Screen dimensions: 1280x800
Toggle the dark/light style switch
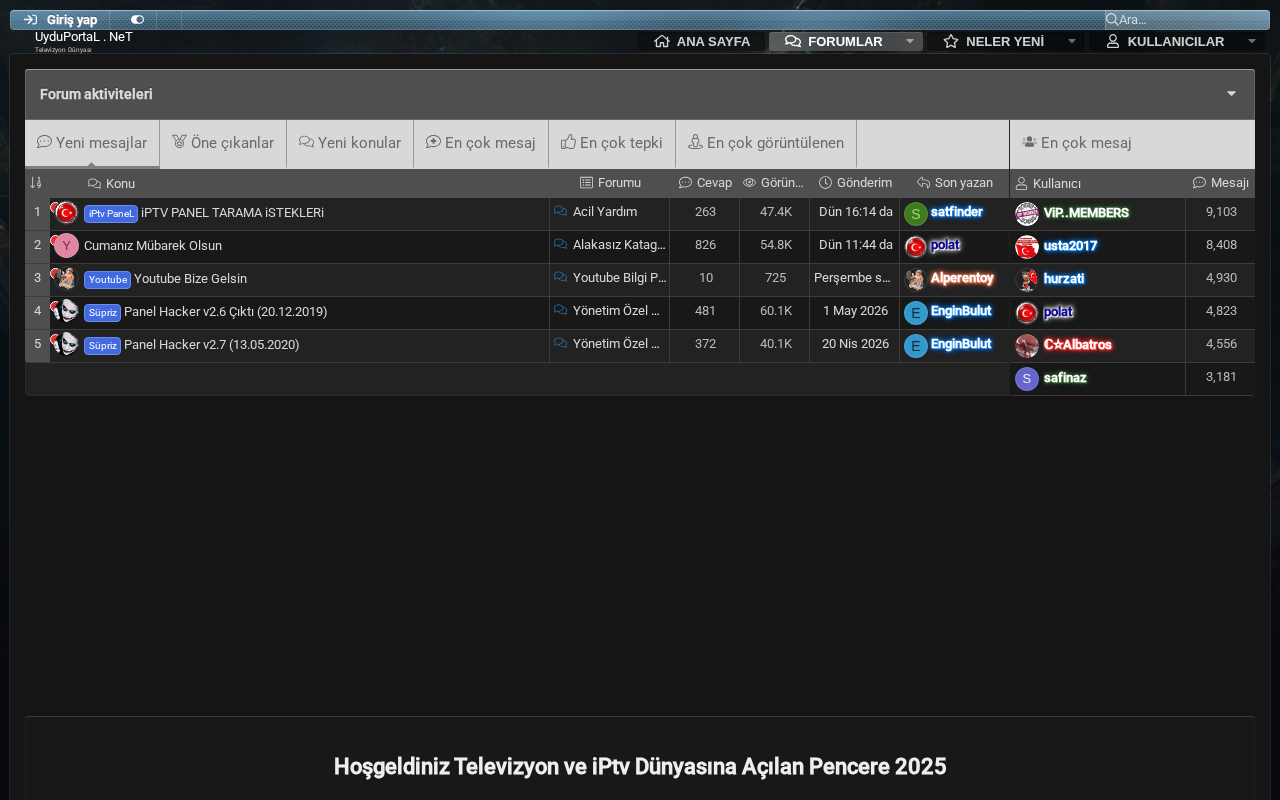pyautogui.click(x=137, y=20)
